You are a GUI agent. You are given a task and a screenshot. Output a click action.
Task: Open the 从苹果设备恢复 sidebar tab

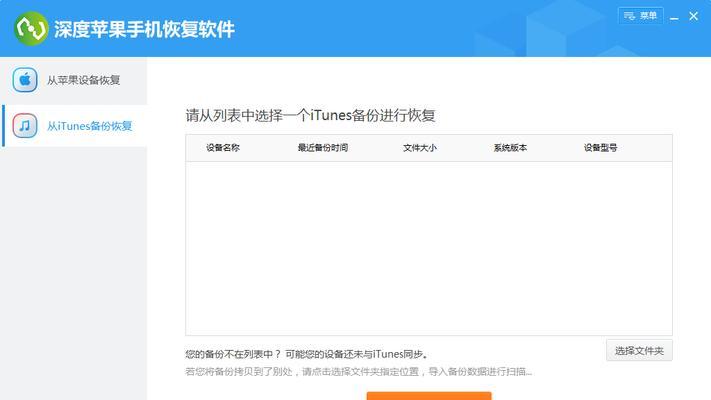[x=74, y=80]
